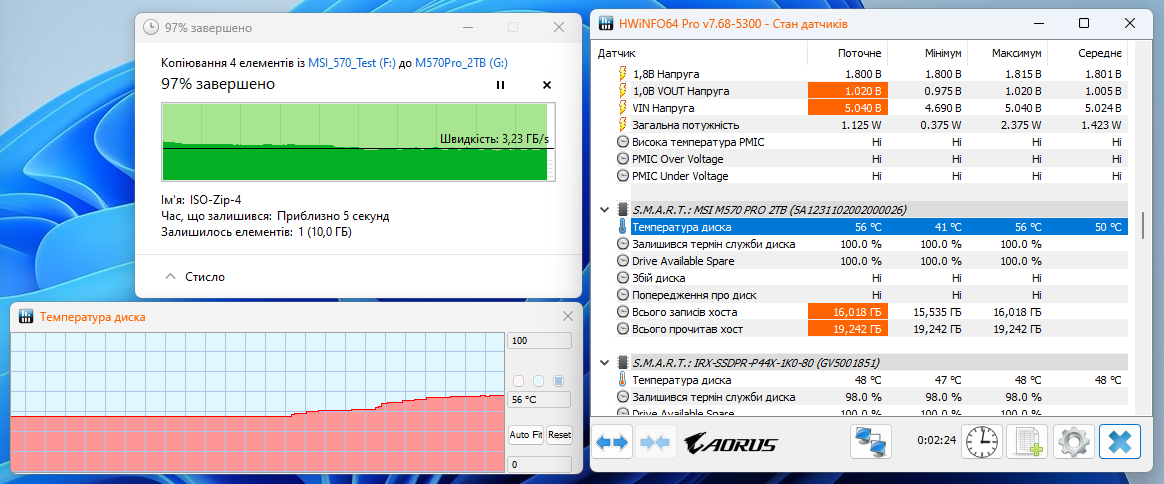Open the M570Pro_2TB (G:) destination link
1164x484 pixels.
click(462, 63)
